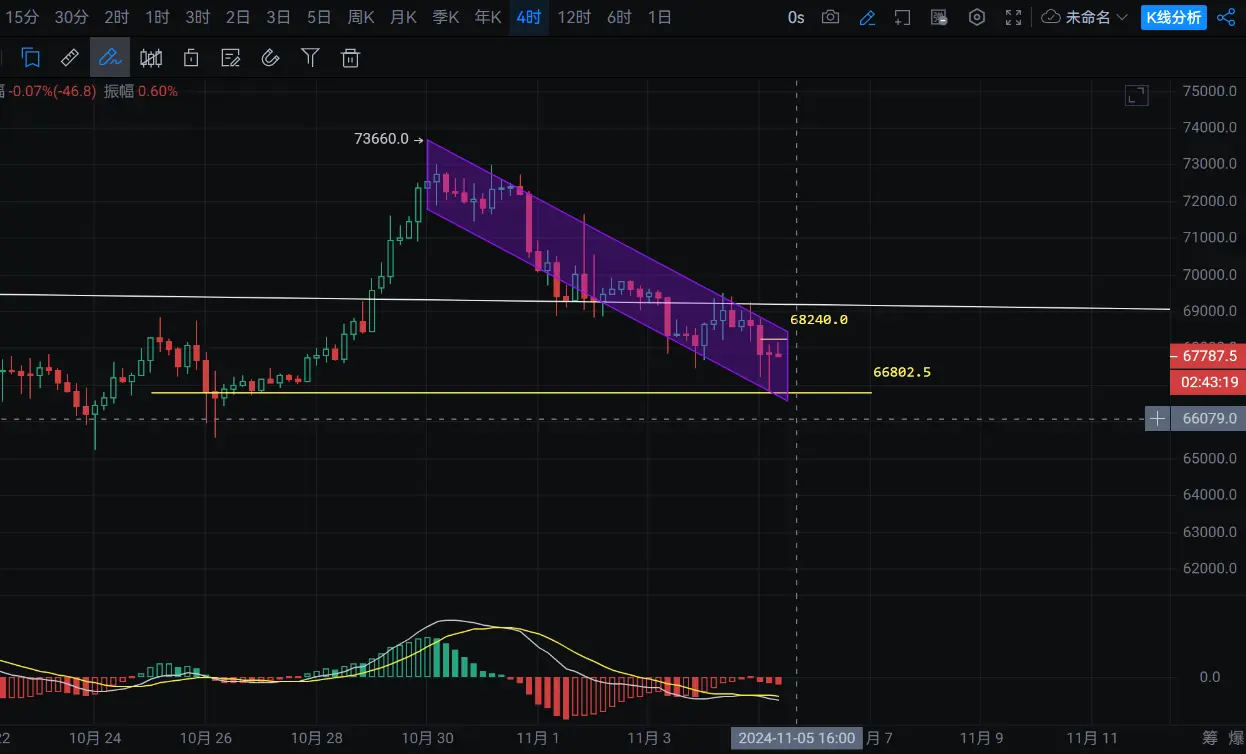Maximize chart pane corner icon
Screen dimensions: 1246x754
[x=1136, y=96]
